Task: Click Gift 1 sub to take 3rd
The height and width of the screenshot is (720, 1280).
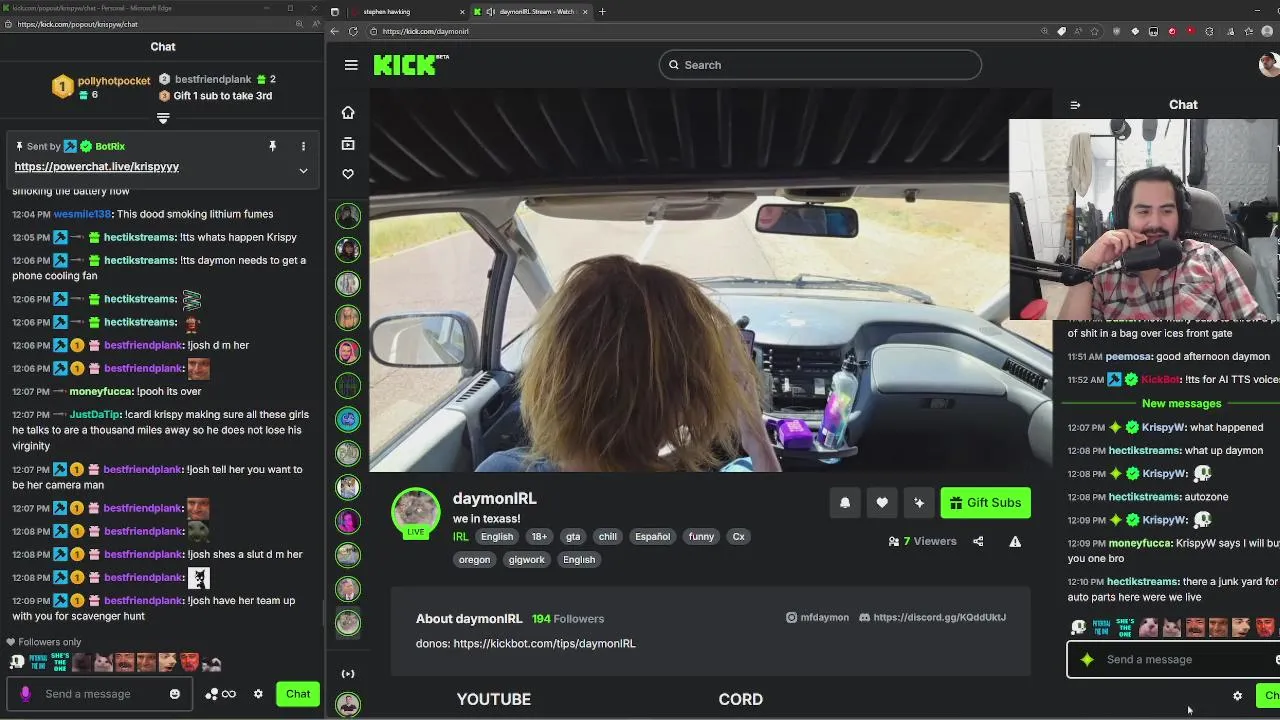Action: (x=222, y=96)
